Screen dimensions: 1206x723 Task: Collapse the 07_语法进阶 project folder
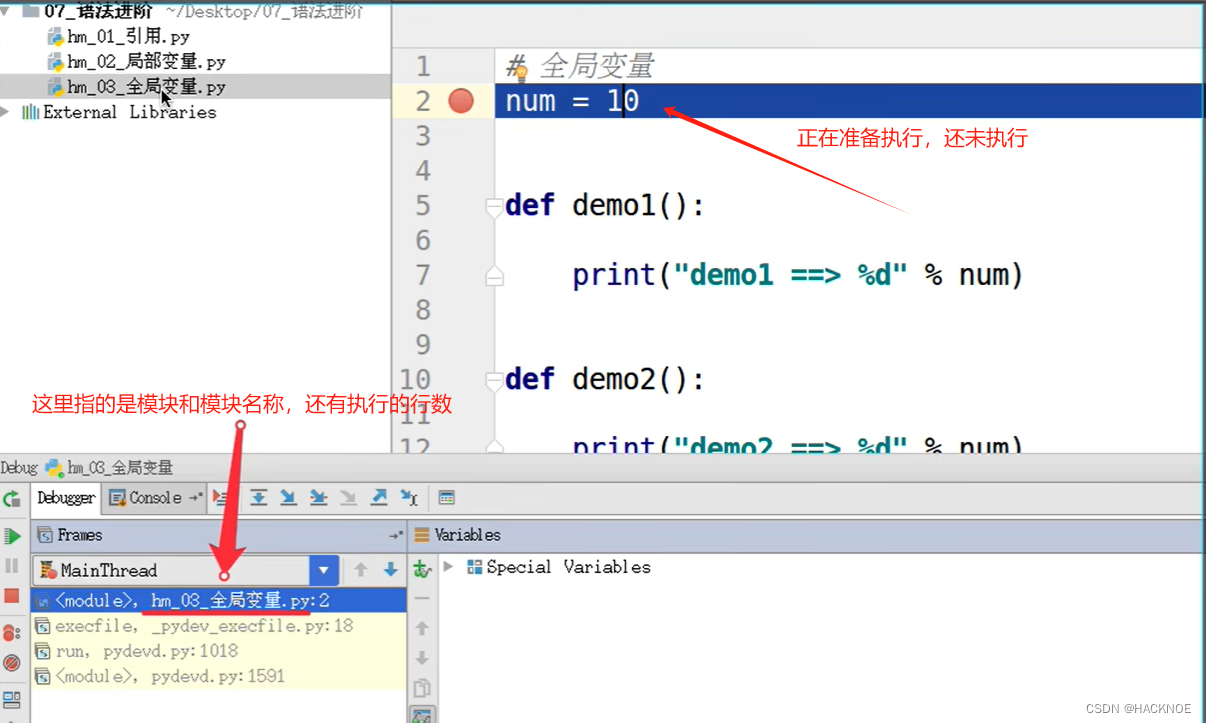click(6, 11)
